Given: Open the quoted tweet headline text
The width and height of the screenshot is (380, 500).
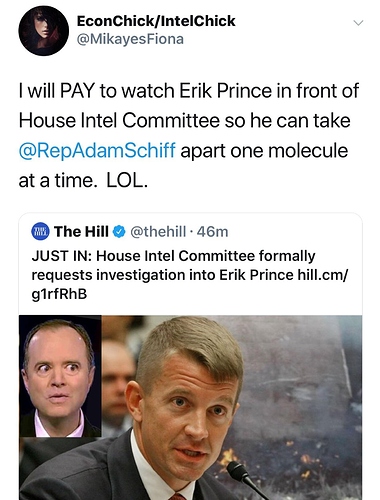Looking at the screenshot, I should 190,275.
